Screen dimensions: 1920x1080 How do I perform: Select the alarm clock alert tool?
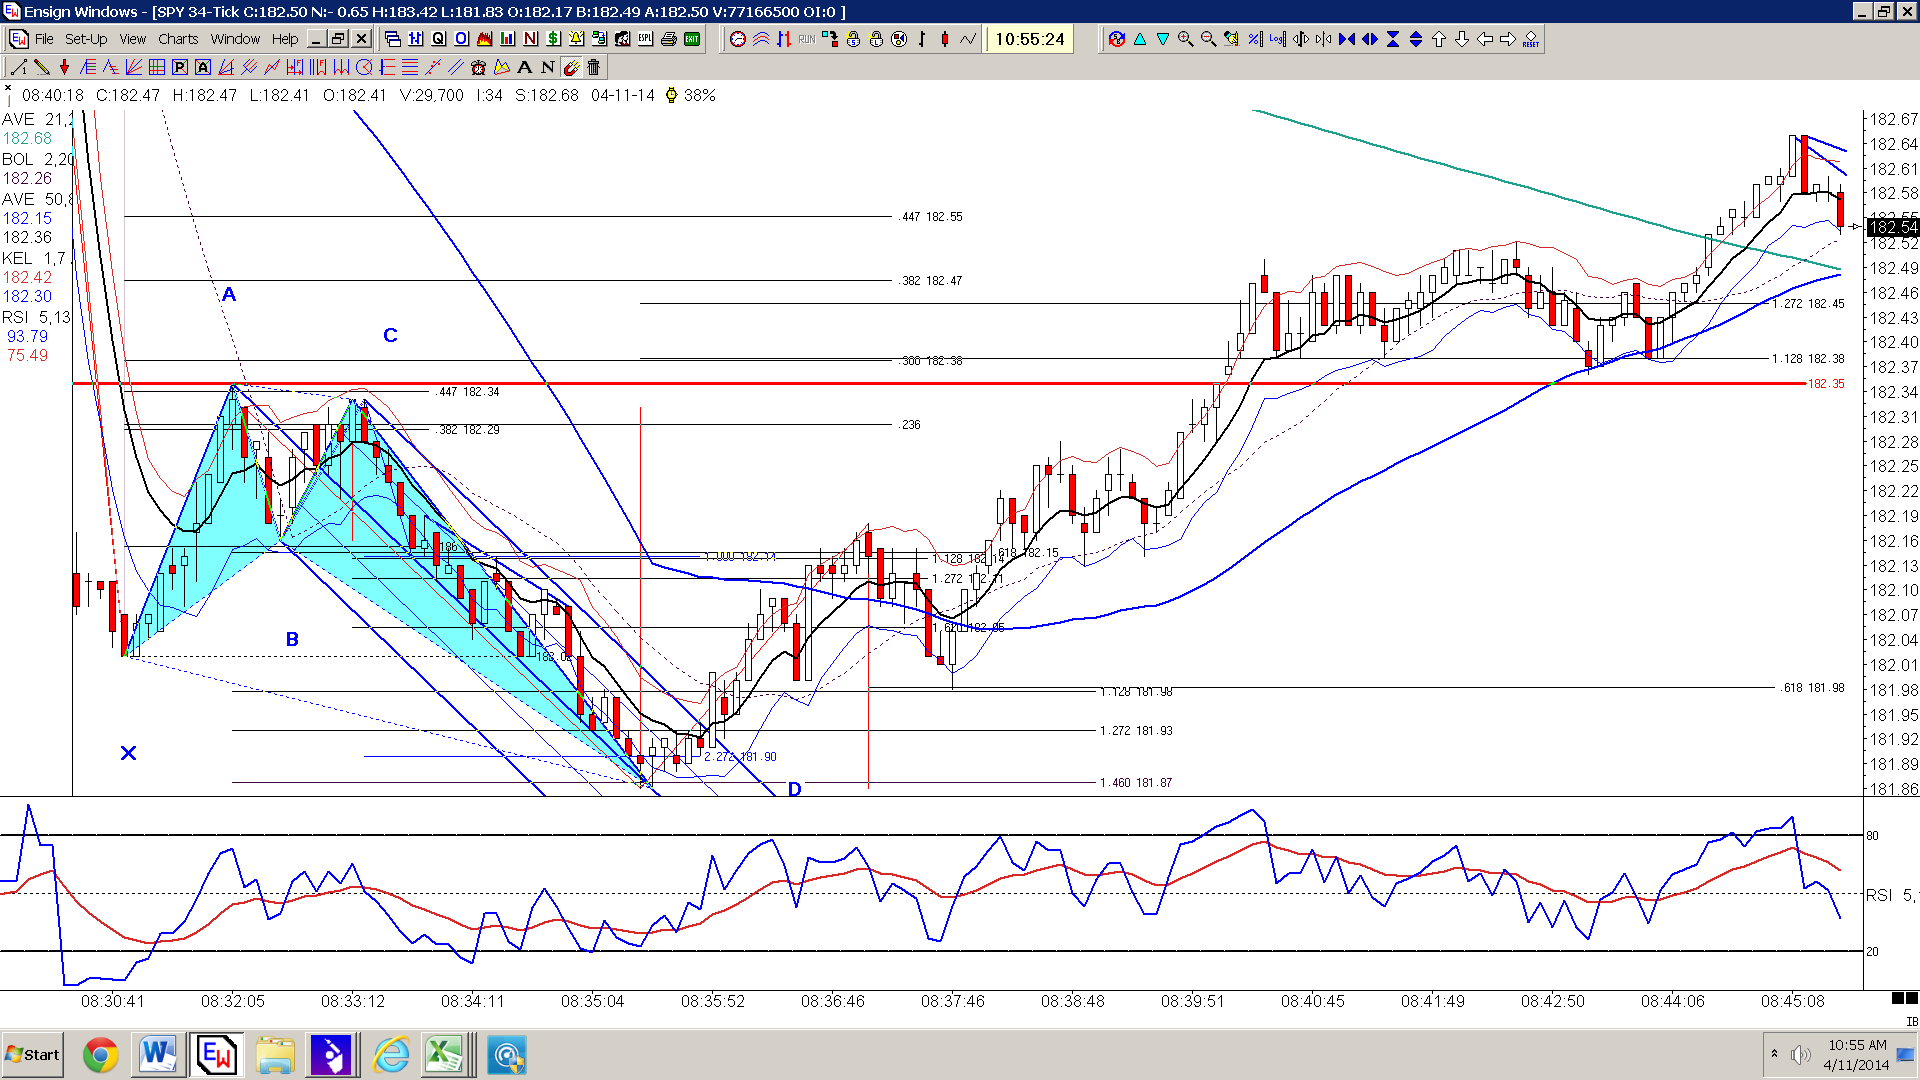[x=478, y=67]
